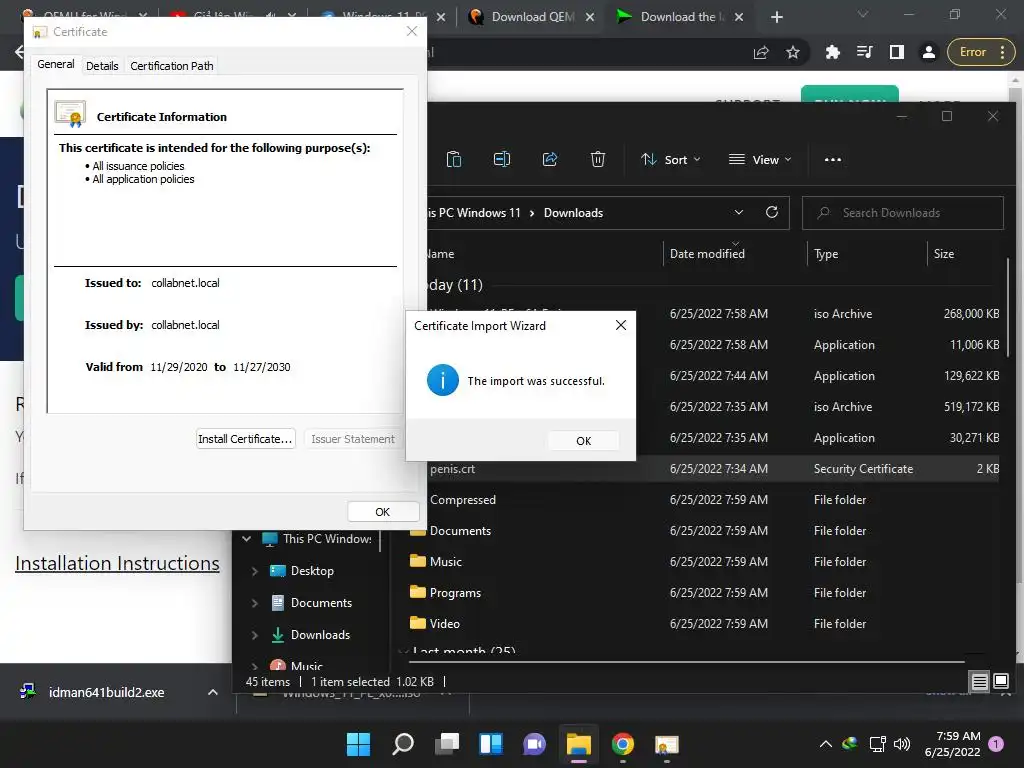Click OK in Certificate Import Wizard dialog

click(583, 441)
